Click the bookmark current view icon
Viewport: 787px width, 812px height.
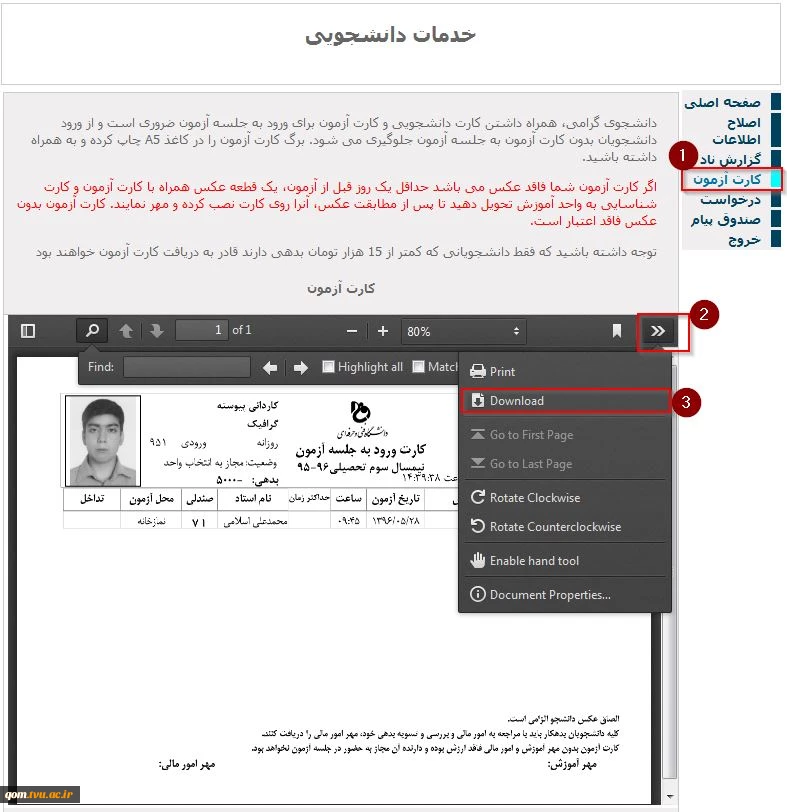coord(617,331)
